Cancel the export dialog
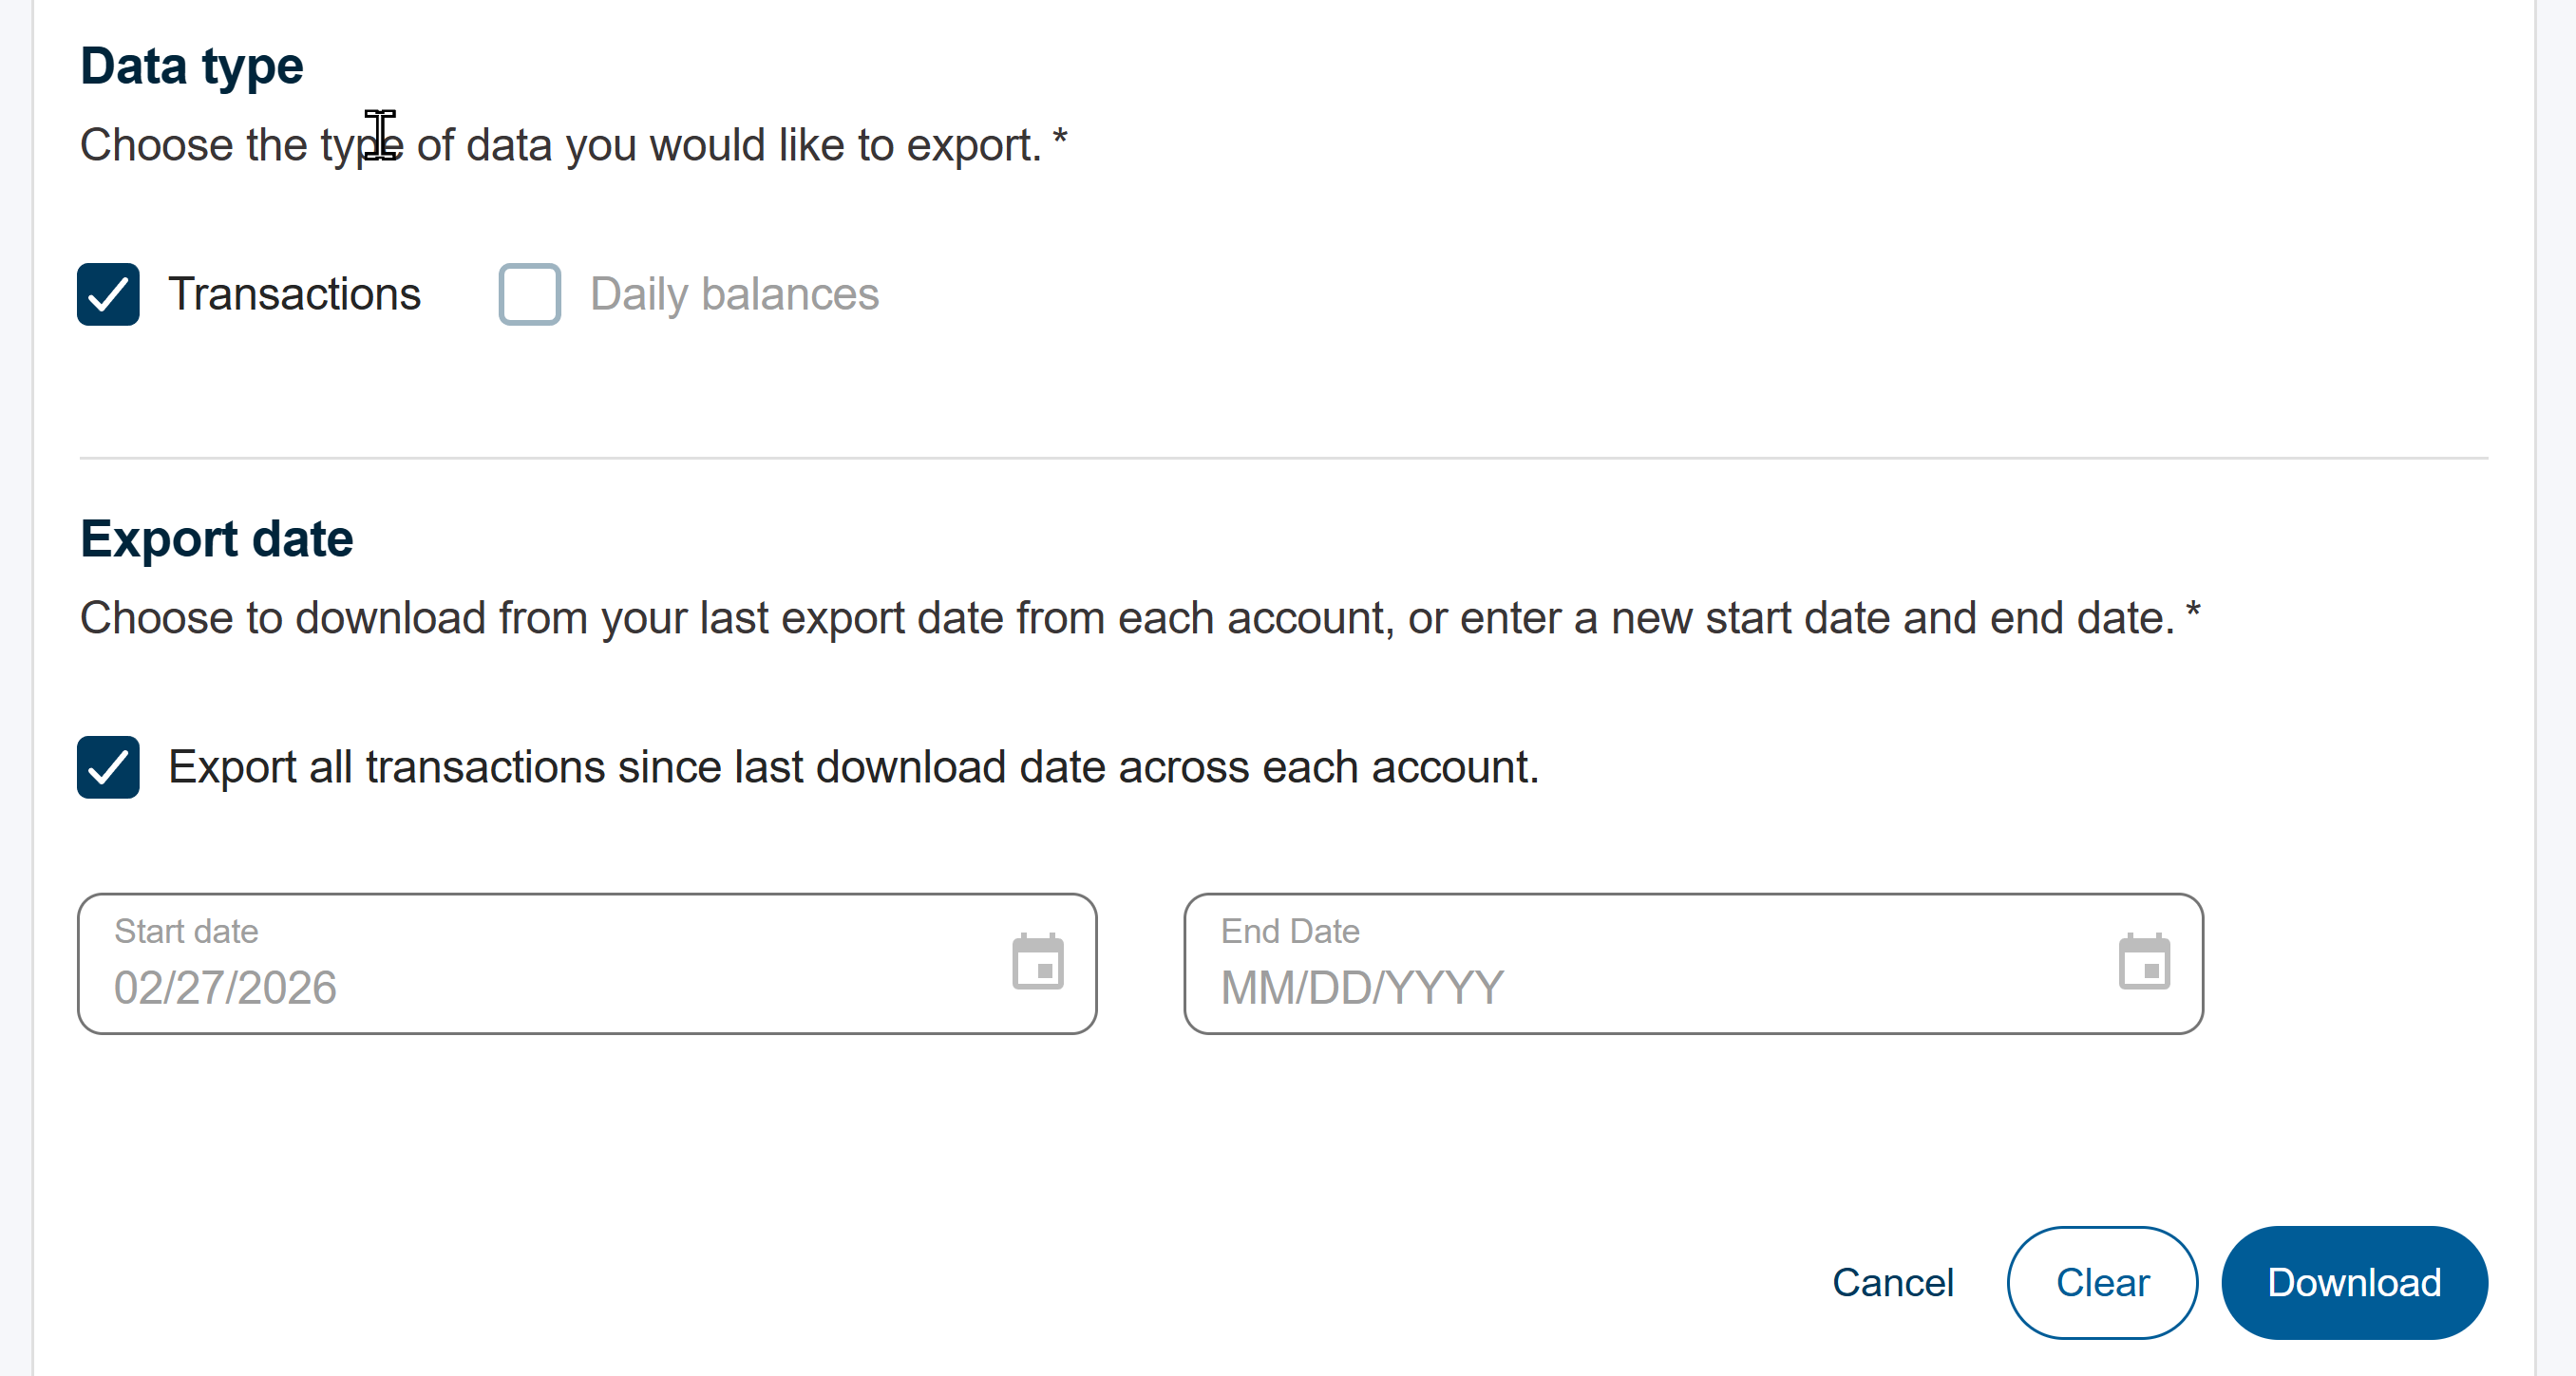The height and width of the screenshot is (1376, 2576). 1892,1282
